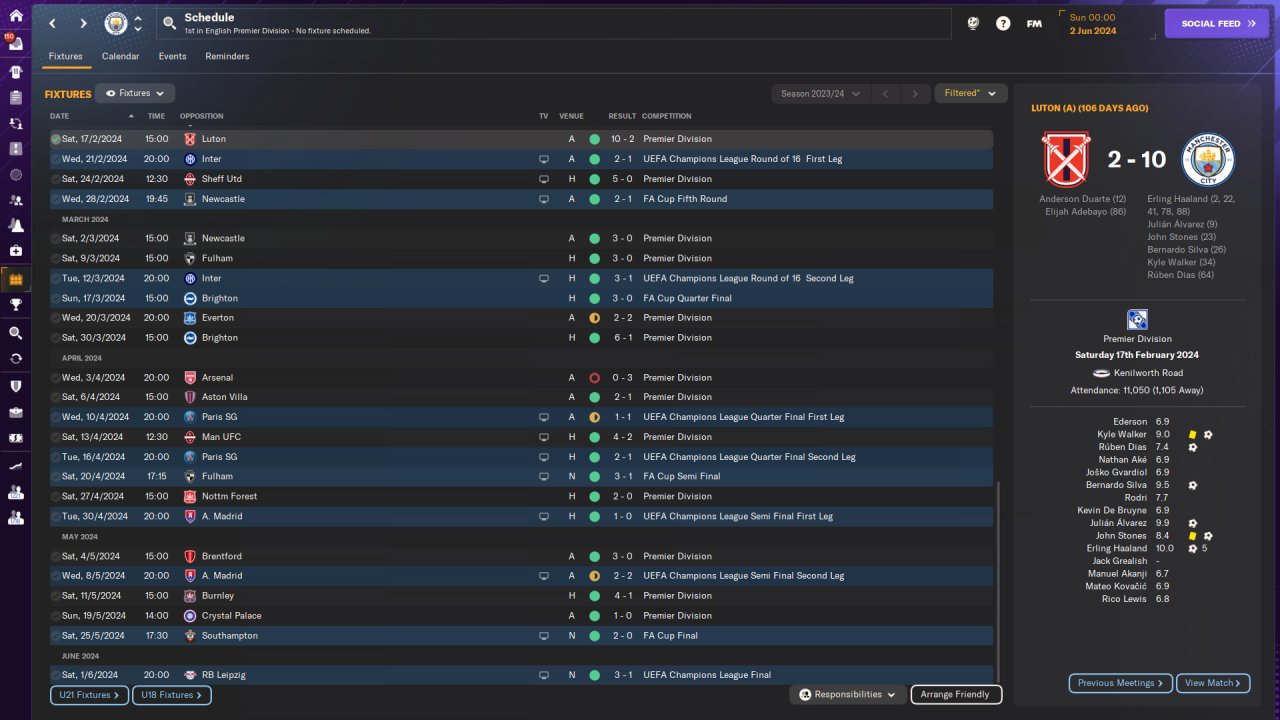Open the FM menu icon

click(x=1034, y=23)
